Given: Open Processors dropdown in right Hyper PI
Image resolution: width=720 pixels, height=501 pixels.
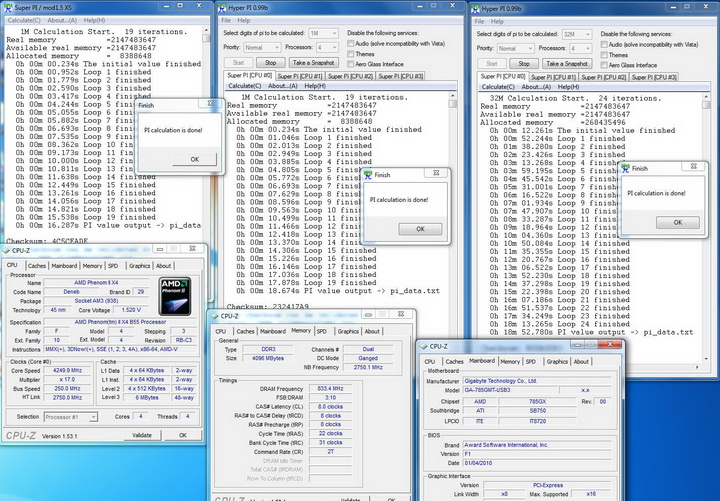Looking at the screenshot, I should pyautogui.click(x=580, y=48).
